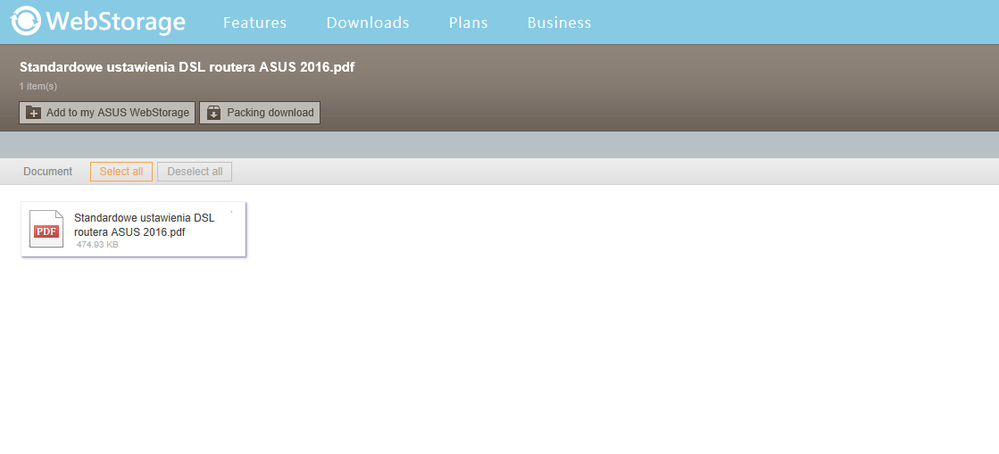Toggle selection dot on the PDF file card
This screenshot has width=999, height=454.
click(231, 211)
